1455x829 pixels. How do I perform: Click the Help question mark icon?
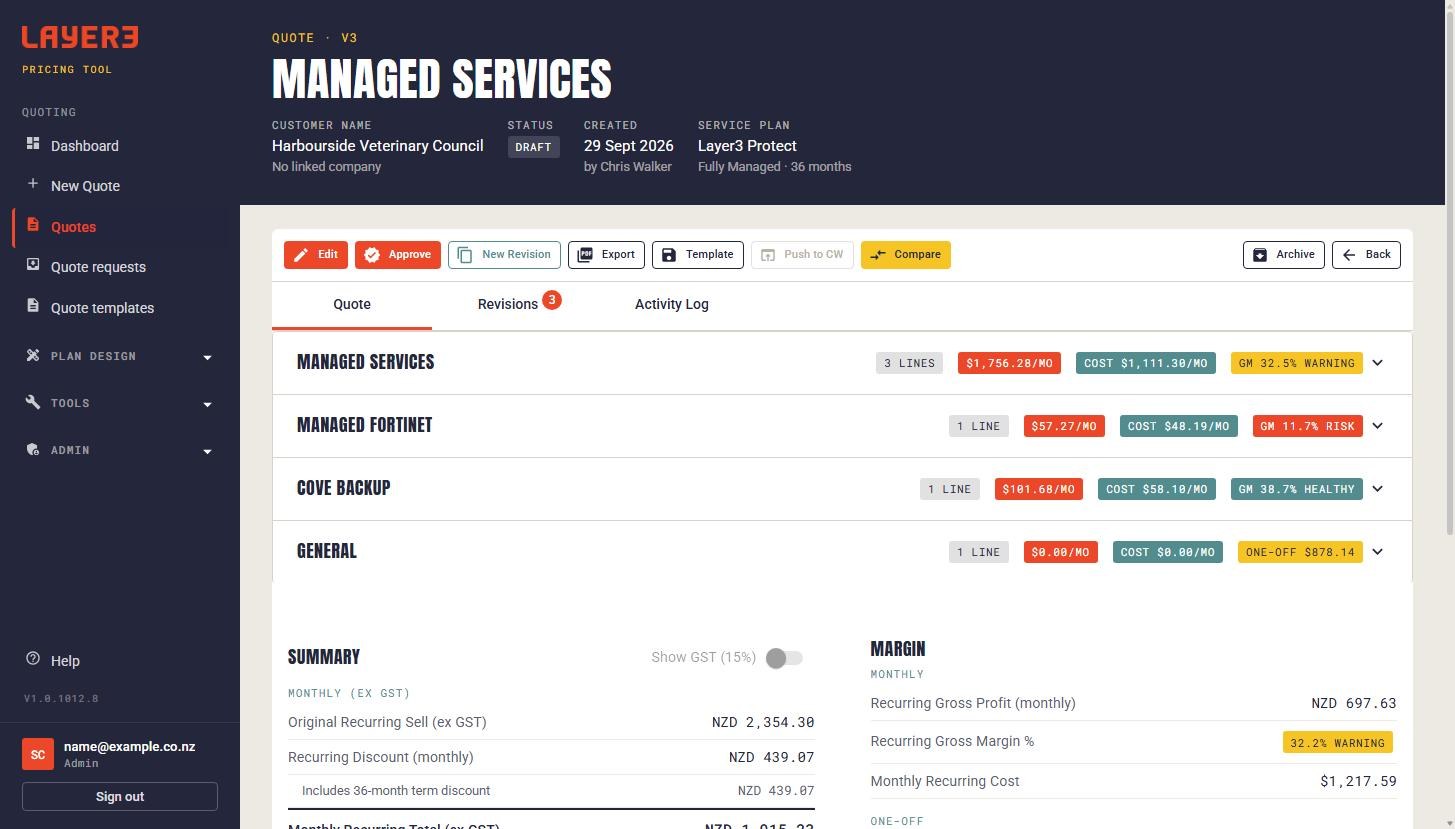click(33, 659)
